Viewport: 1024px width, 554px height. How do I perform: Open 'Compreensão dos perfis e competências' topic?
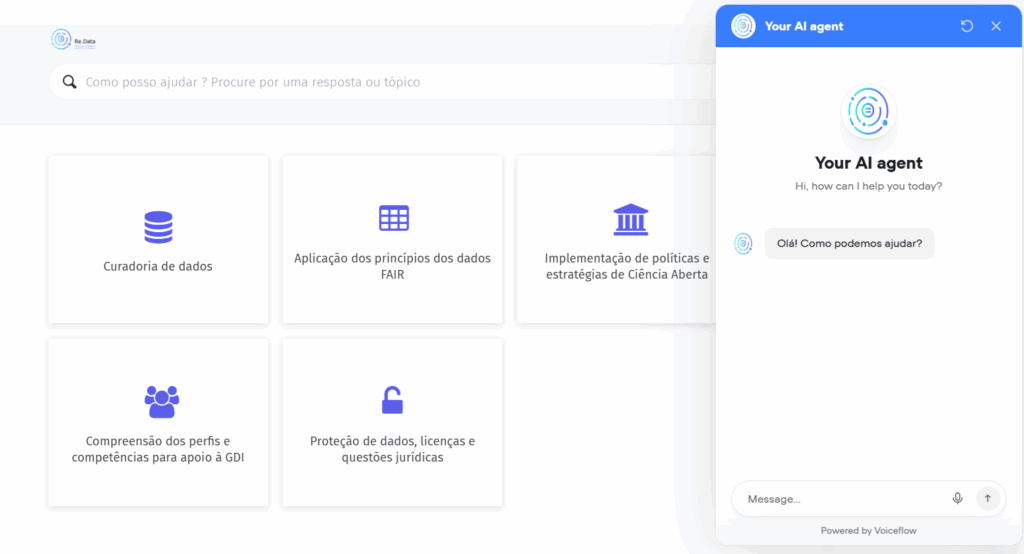(158, 449)
